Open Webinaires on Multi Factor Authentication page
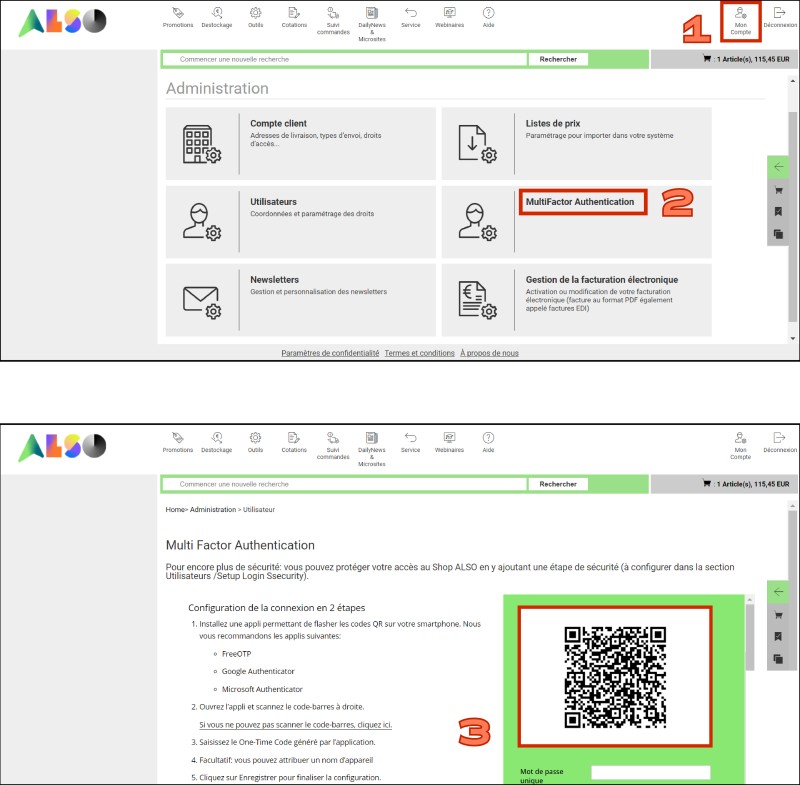Viewport: 800px width, 785px height. (x=449, y=442)
